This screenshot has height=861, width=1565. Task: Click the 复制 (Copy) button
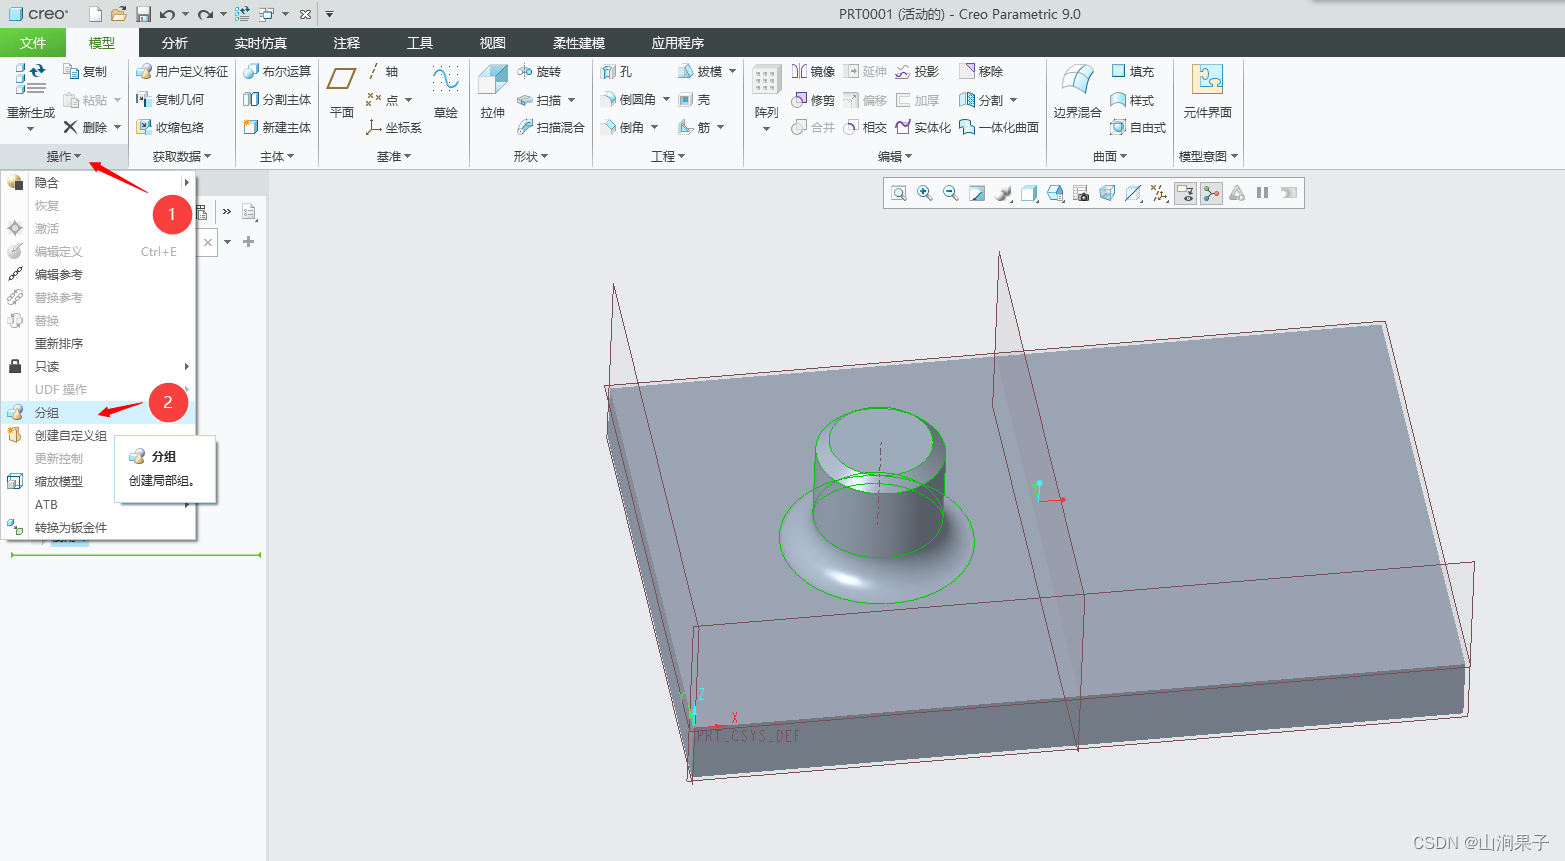click(x=85, y=72)
